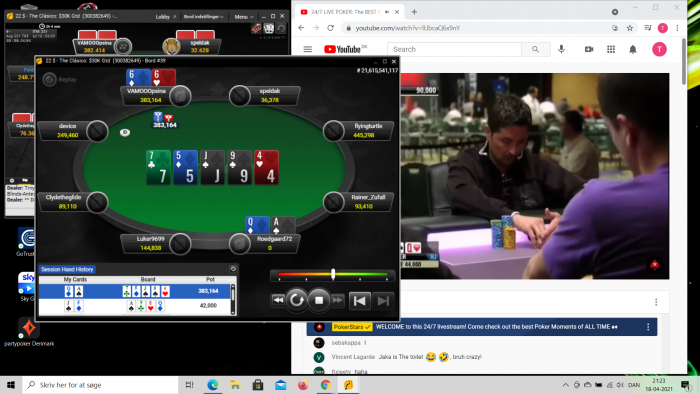This screenshot has height=394, width=700.
Task: Open YouTube notifications bell
Action: point(633,49)
